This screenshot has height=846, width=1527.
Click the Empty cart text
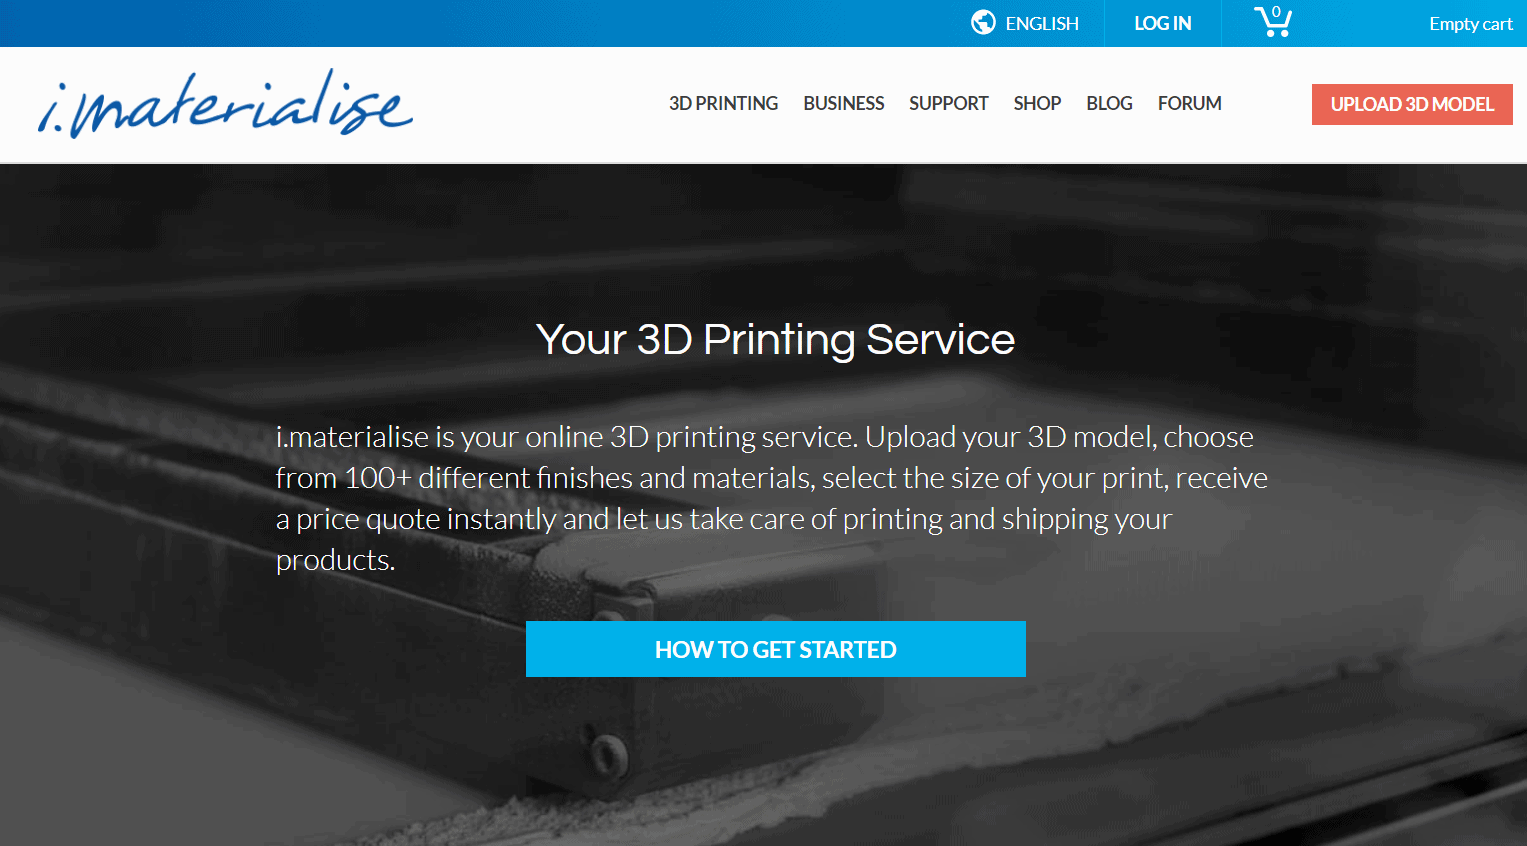point(1470,24)
